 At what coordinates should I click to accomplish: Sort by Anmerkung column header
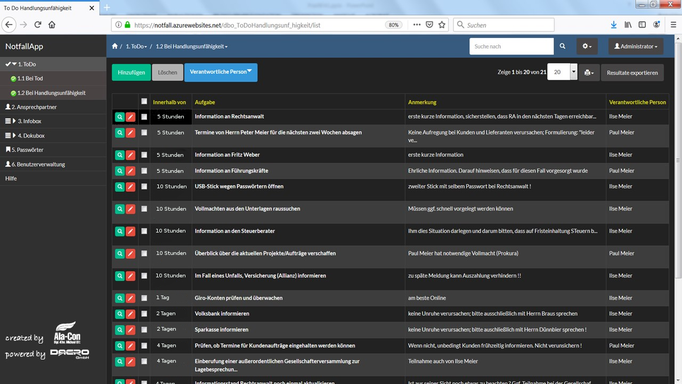click(x=422, y=102)
